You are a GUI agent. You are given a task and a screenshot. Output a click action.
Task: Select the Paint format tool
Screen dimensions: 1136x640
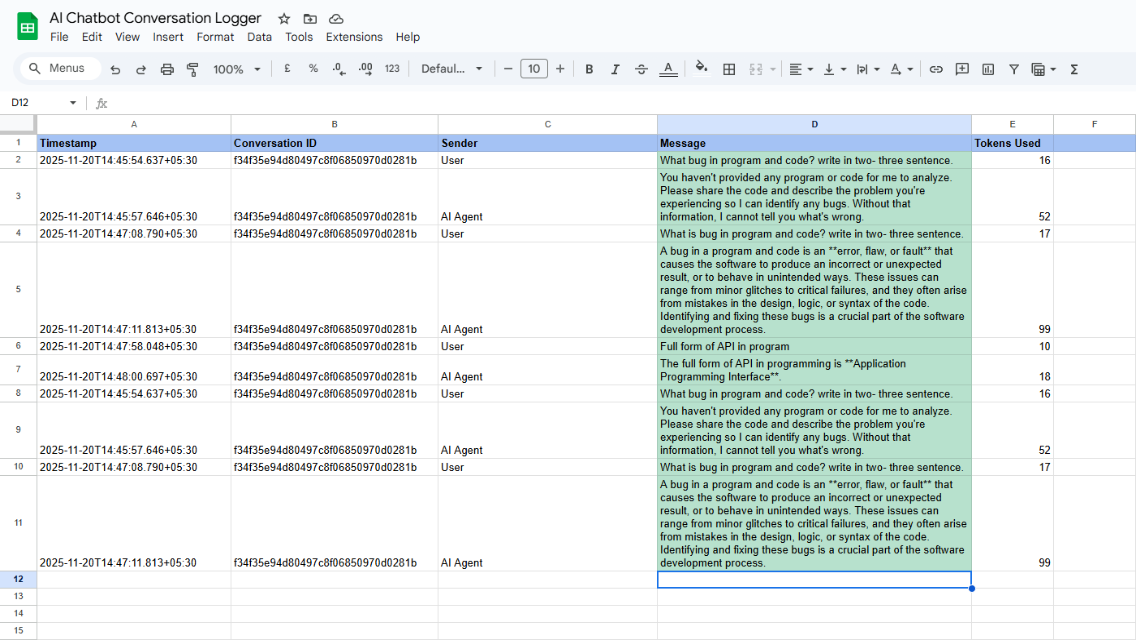tap(193, 69)
